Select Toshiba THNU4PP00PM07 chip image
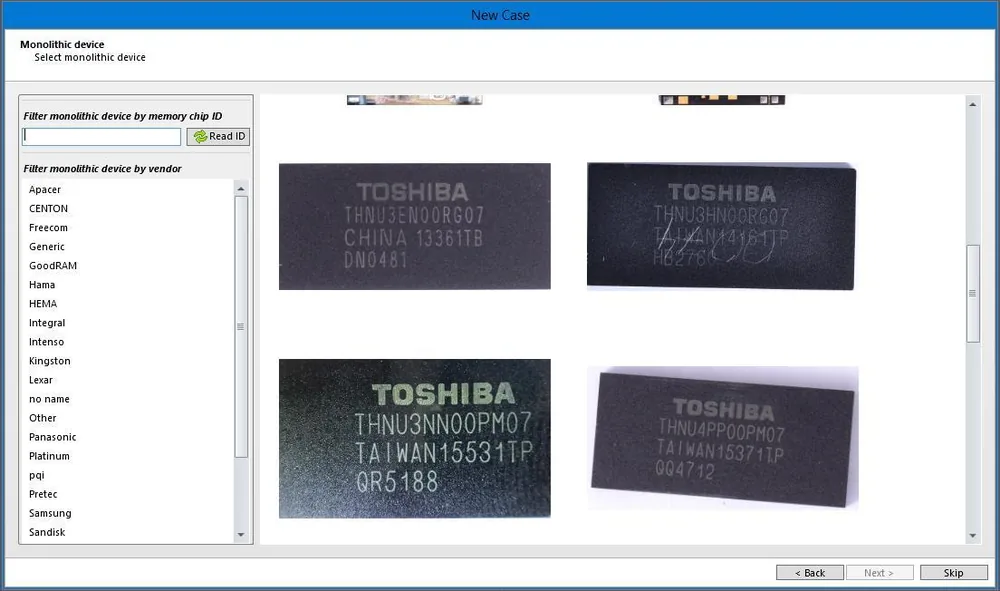Viewport: 1000px width, 591px height. click(x=723, y=437)
